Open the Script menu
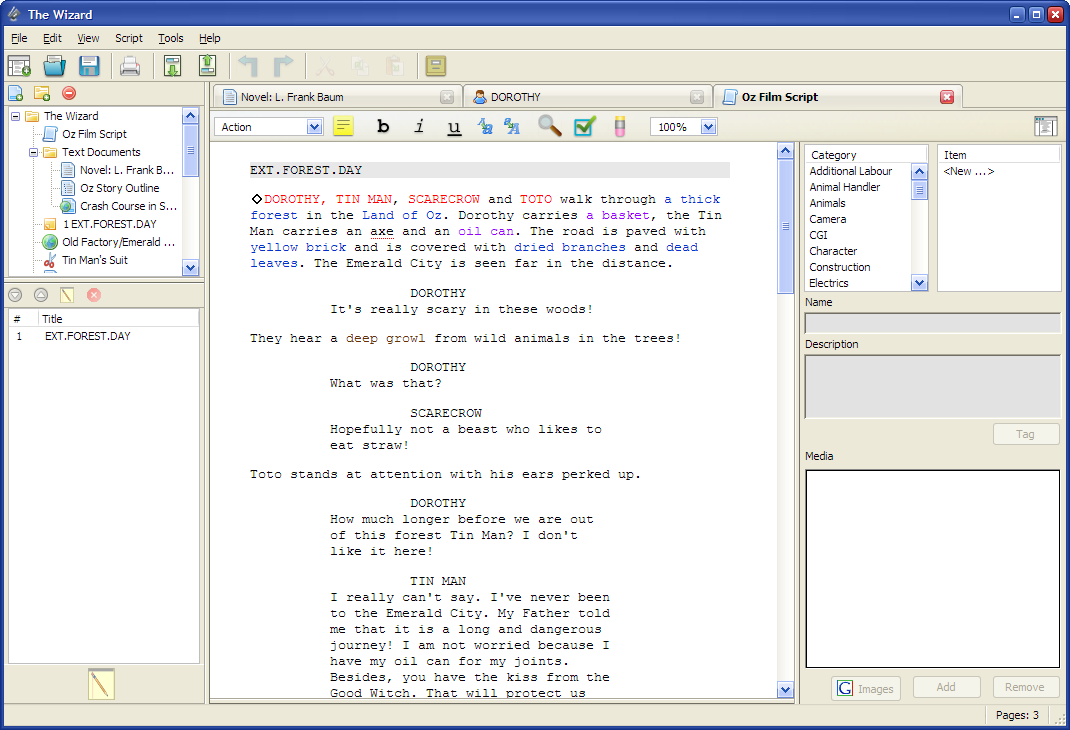This screenshot has width=1070, height=730. (x=129, y=38)
